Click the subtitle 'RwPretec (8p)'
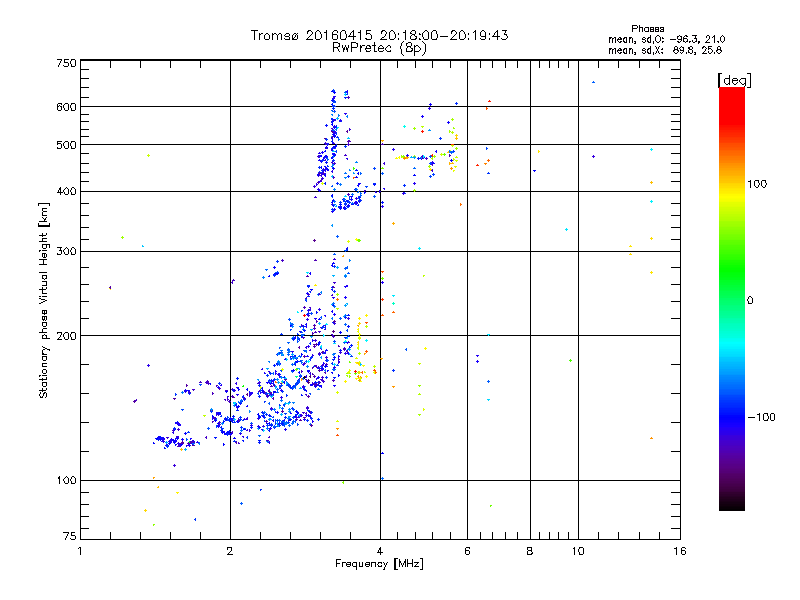The height and width of the screenshot is (600, 800). [379, 48]
